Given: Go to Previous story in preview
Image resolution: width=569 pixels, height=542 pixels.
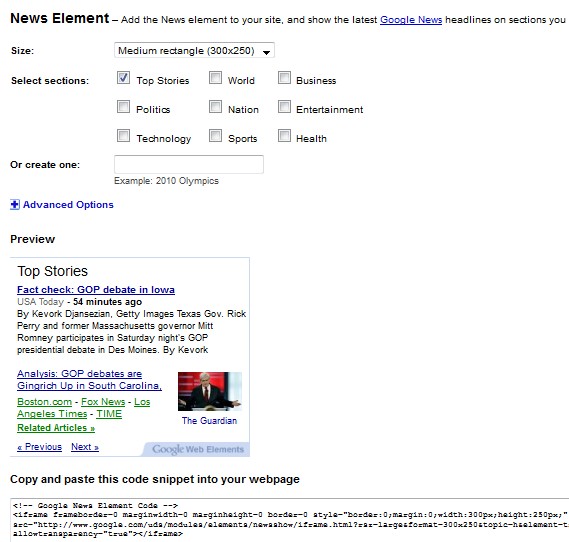Looking at the screenshot, I should (40, 447).
